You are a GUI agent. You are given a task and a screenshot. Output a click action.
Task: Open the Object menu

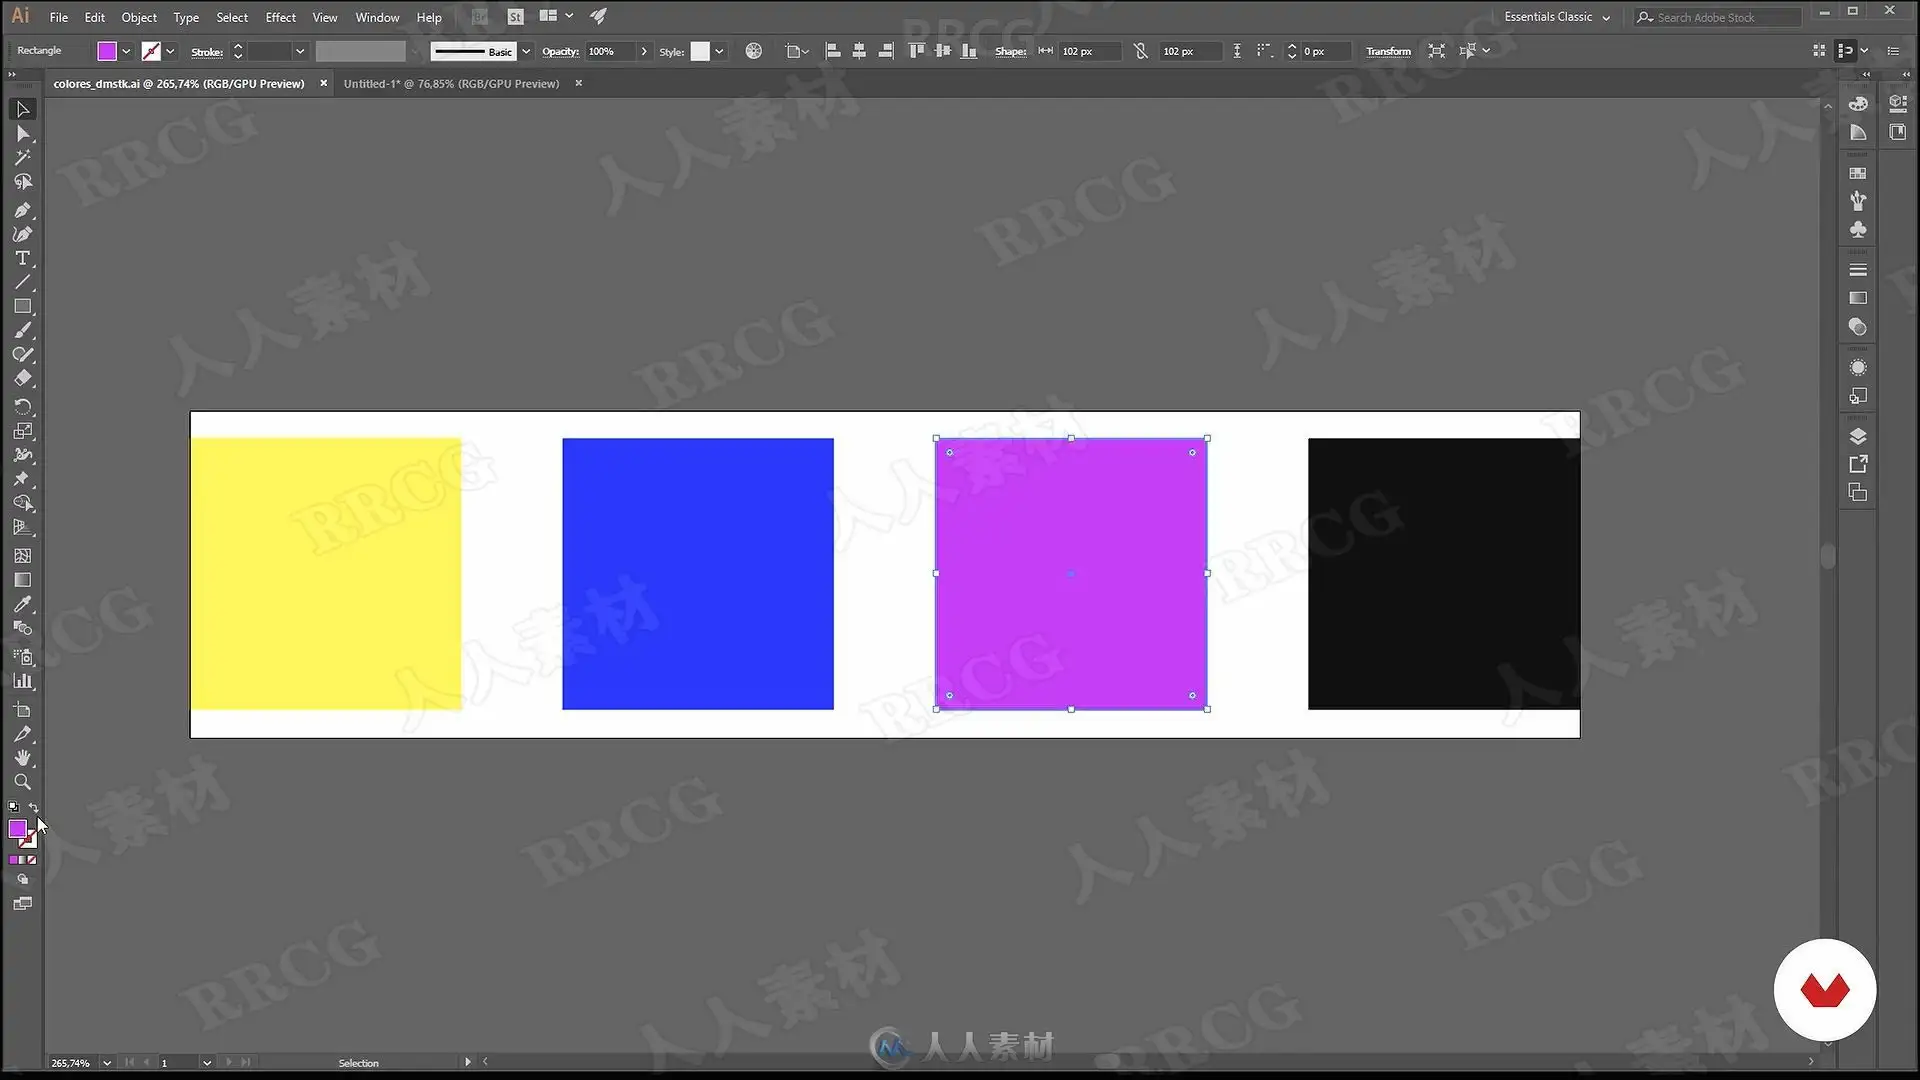(139, 17)
